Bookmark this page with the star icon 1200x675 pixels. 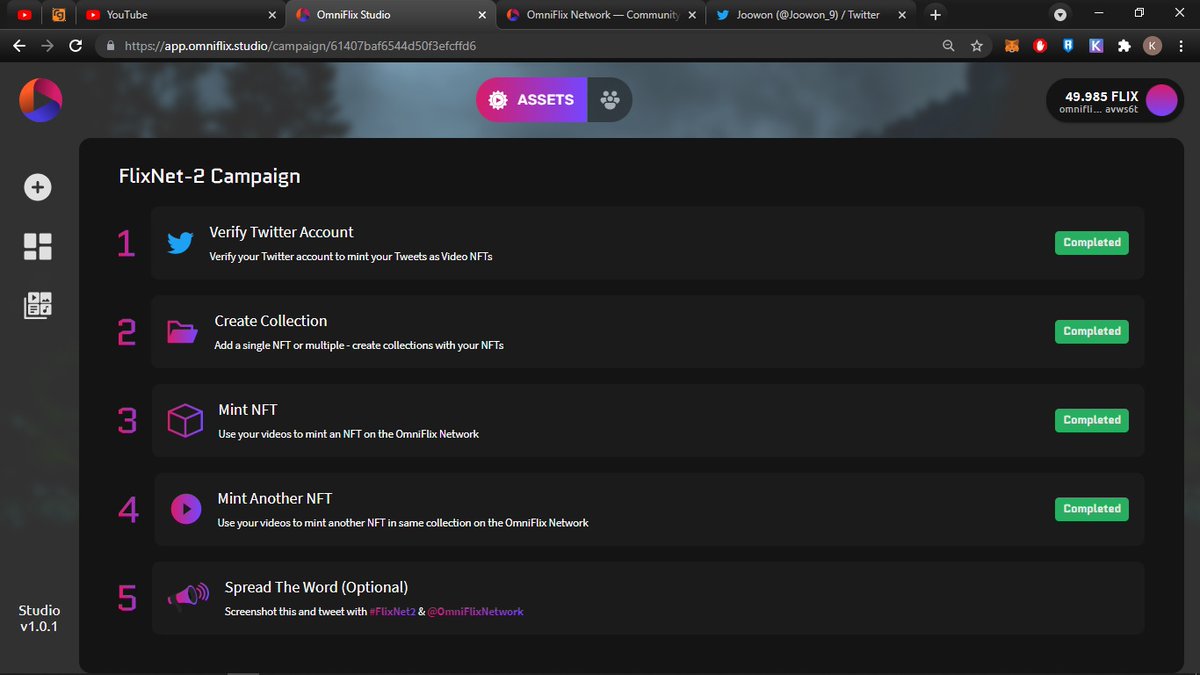[x=977, y=46]
